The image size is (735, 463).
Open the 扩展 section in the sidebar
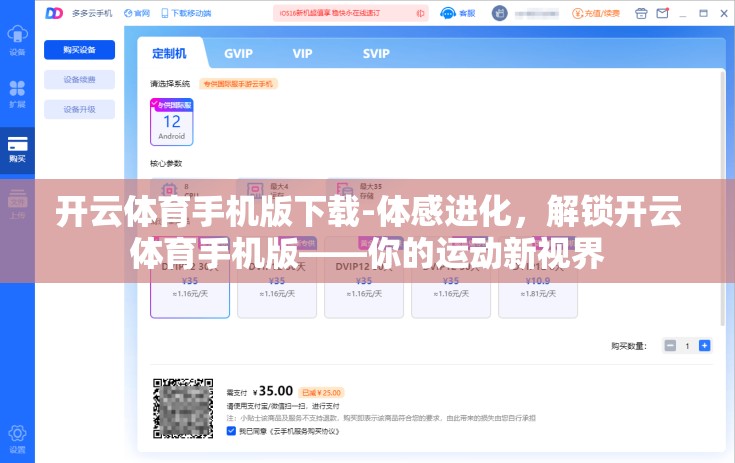pos(17,94)
